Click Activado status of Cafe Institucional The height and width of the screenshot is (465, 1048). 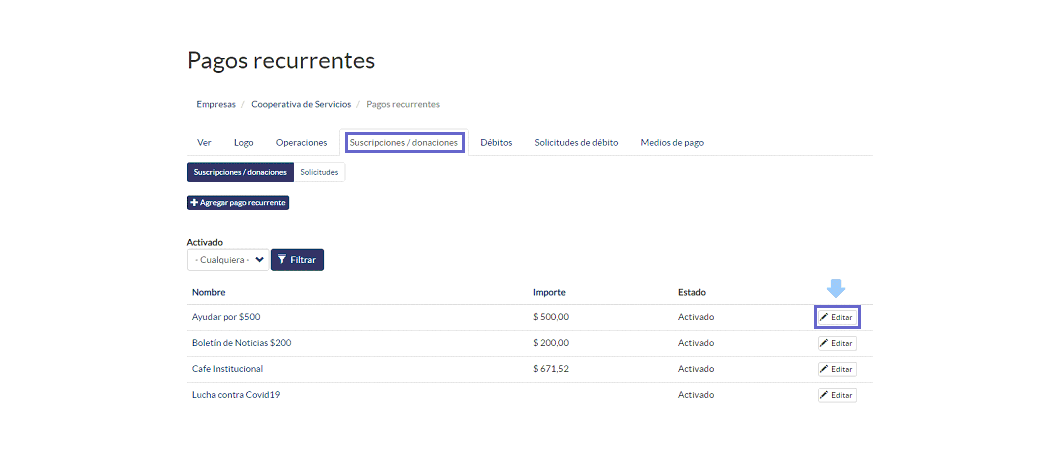click(696, 369)
